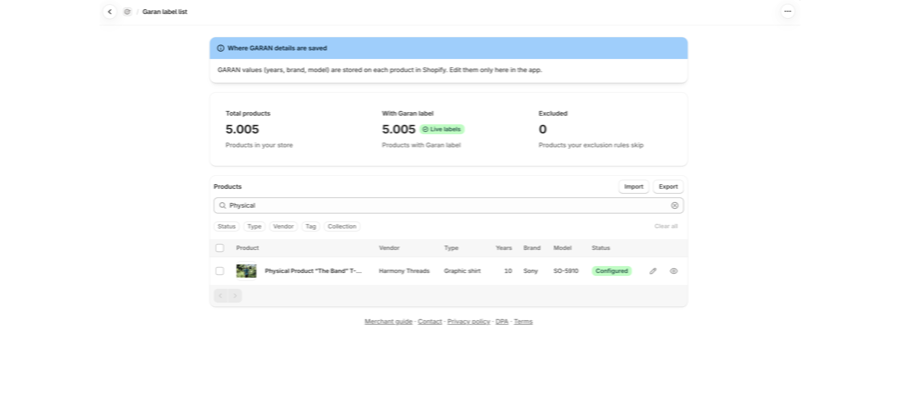Screen dimensions: 900x400
Task: Go to the previous page of products
Action: click(221, 296)
